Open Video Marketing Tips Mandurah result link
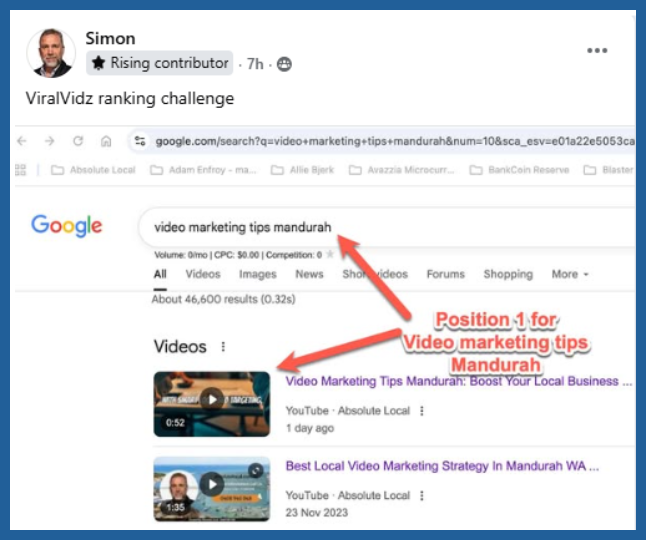Image resolution: width=646 pixels, height=540 pixels. click(458, 381)
